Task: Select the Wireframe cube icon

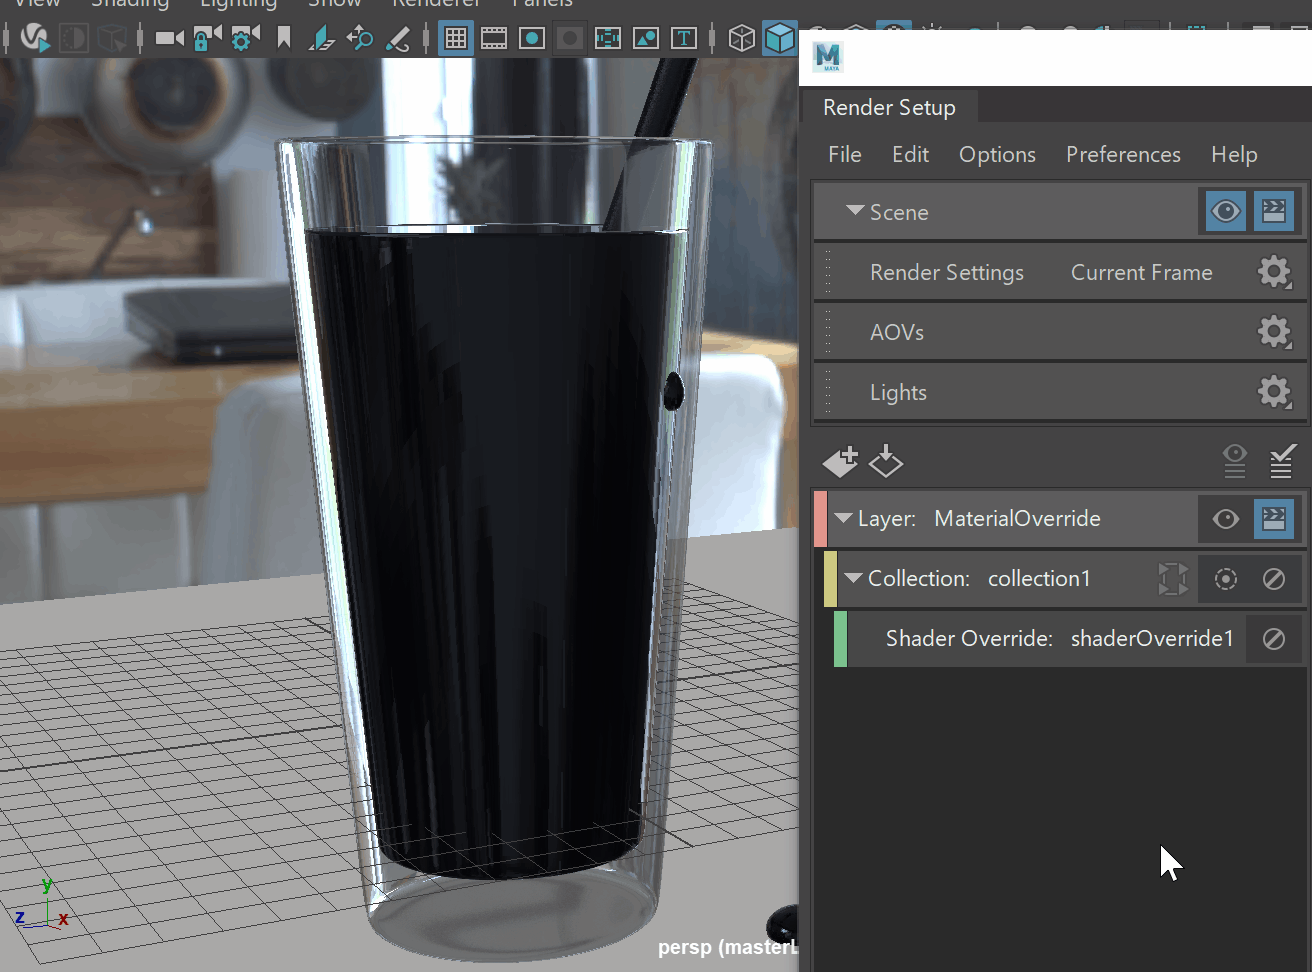Action: click(741, 39)
